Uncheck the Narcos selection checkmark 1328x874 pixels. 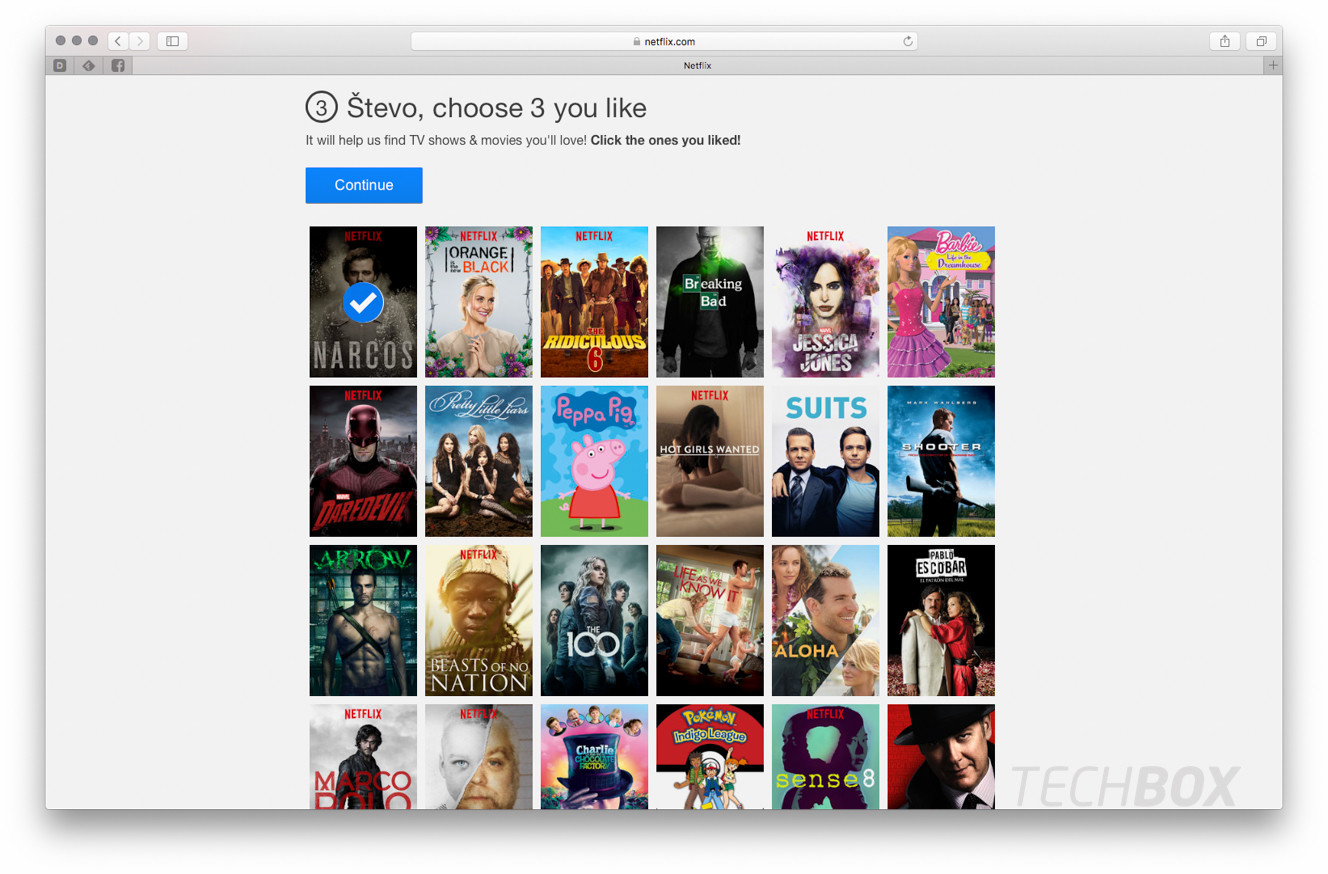point(363,302)
